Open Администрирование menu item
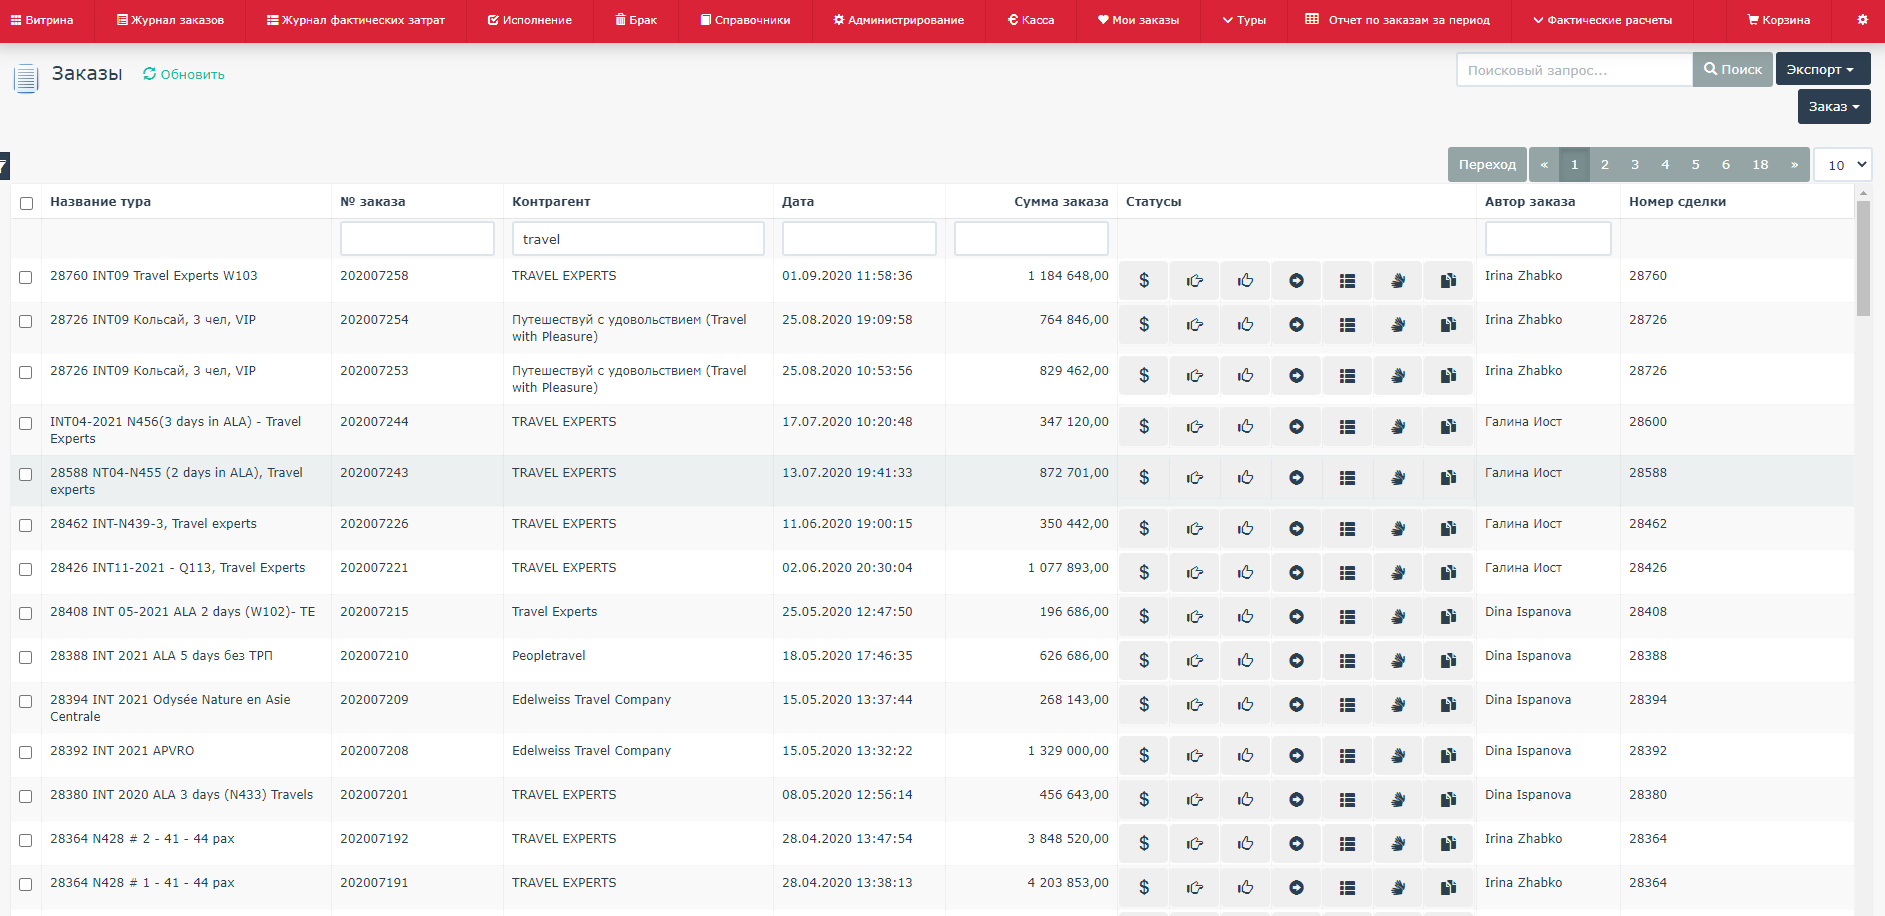 (898, 20)
